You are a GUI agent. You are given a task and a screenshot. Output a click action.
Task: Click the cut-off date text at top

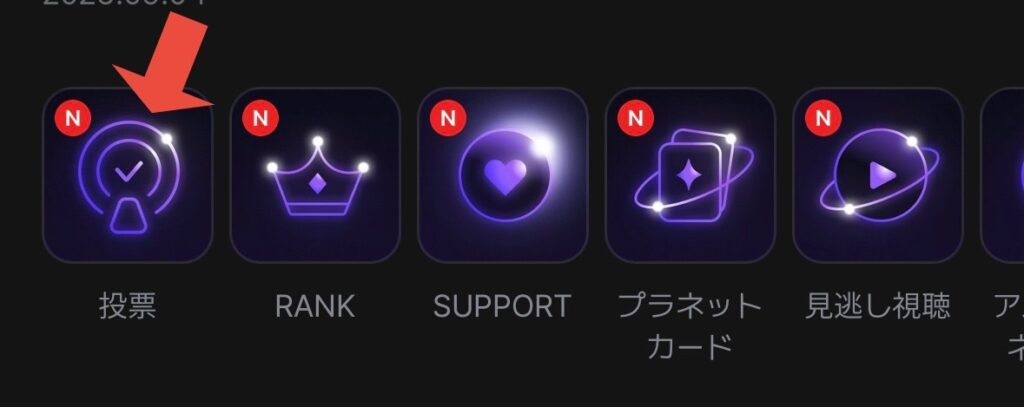pyautogui.click(x=124, y=2)
